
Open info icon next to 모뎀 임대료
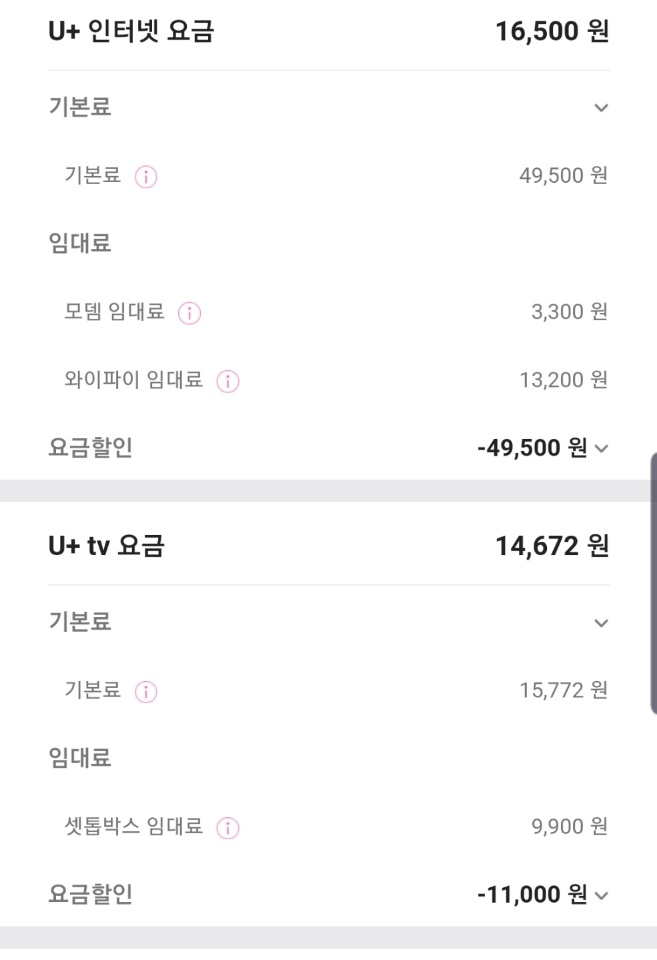(189, 313)
